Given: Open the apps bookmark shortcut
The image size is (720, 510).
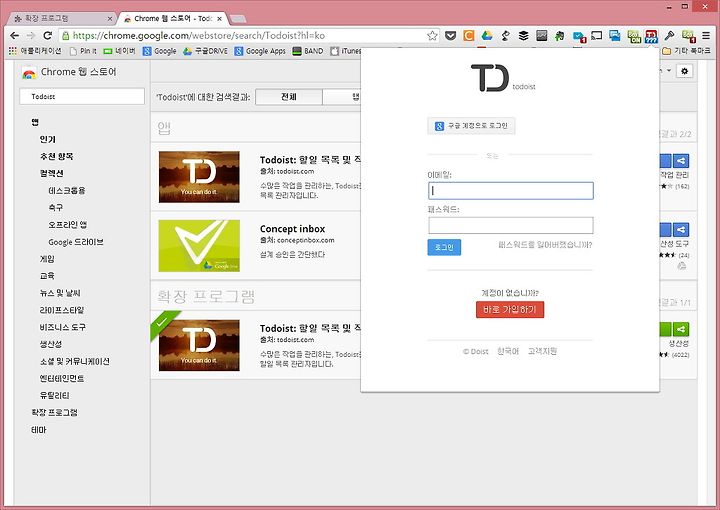Looking at the screenshot, I should (35, 51).
